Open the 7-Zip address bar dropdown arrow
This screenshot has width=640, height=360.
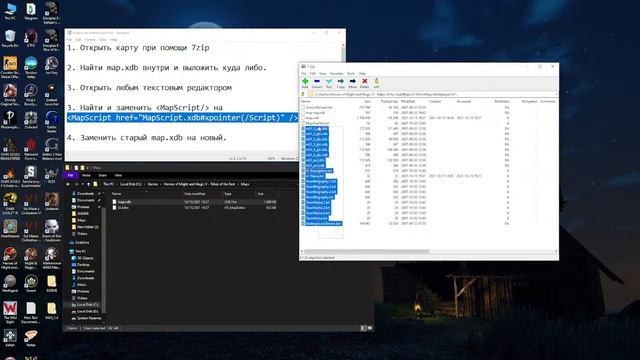(556, 94)
